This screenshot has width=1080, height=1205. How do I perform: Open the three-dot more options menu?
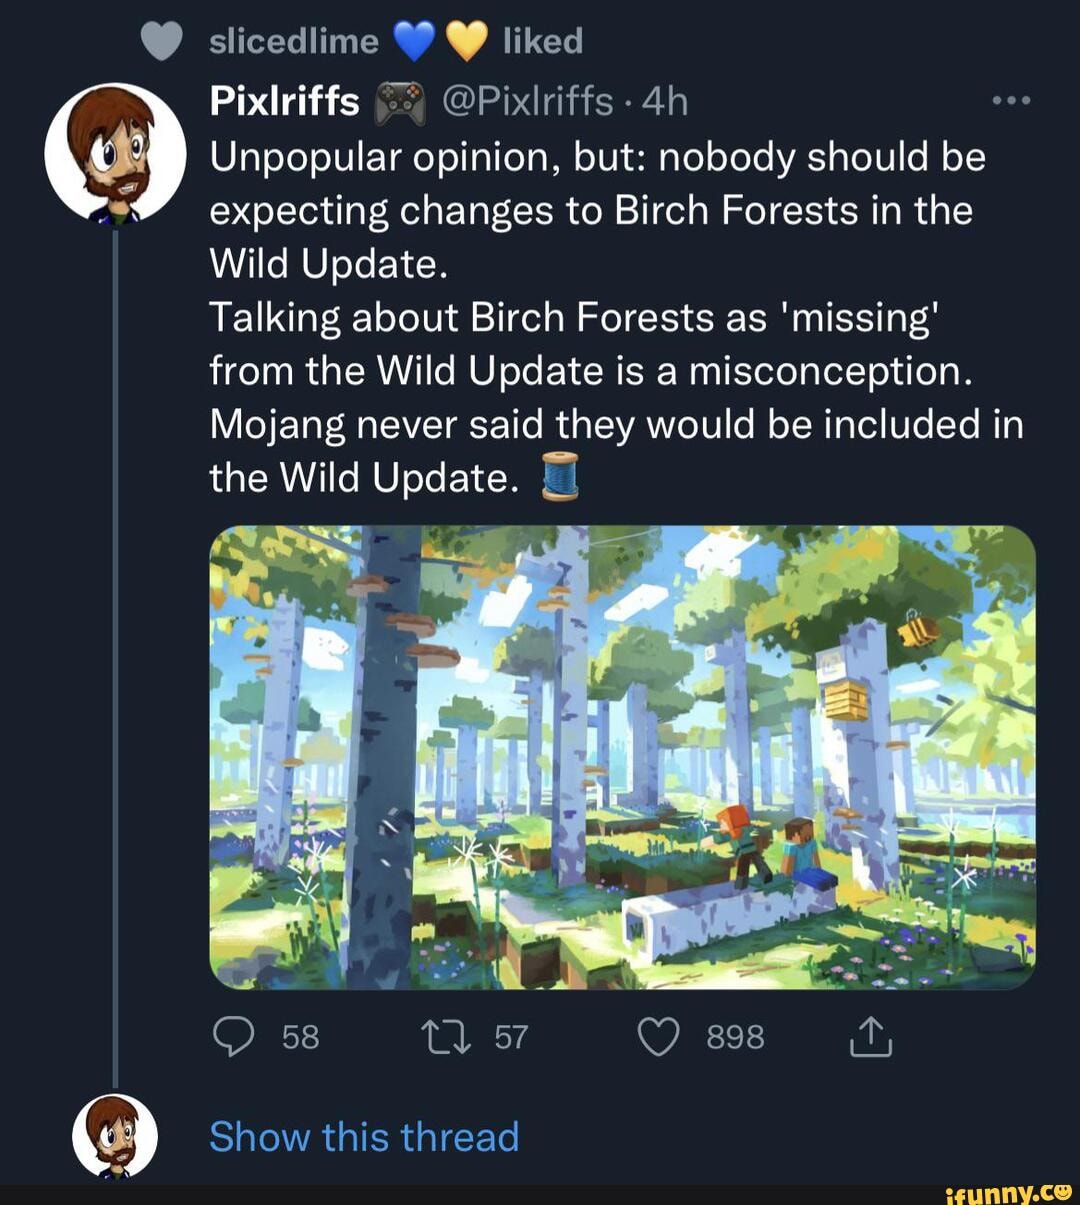[1011, 101]
